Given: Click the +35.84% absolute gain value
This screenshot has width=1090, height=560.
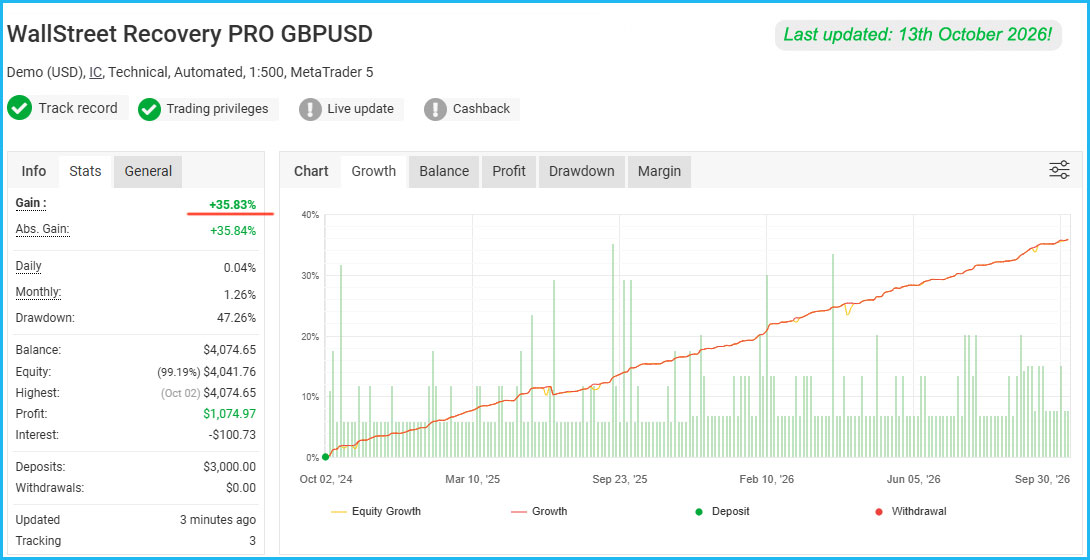Looking at the screenshot, I should click(233, 231).
